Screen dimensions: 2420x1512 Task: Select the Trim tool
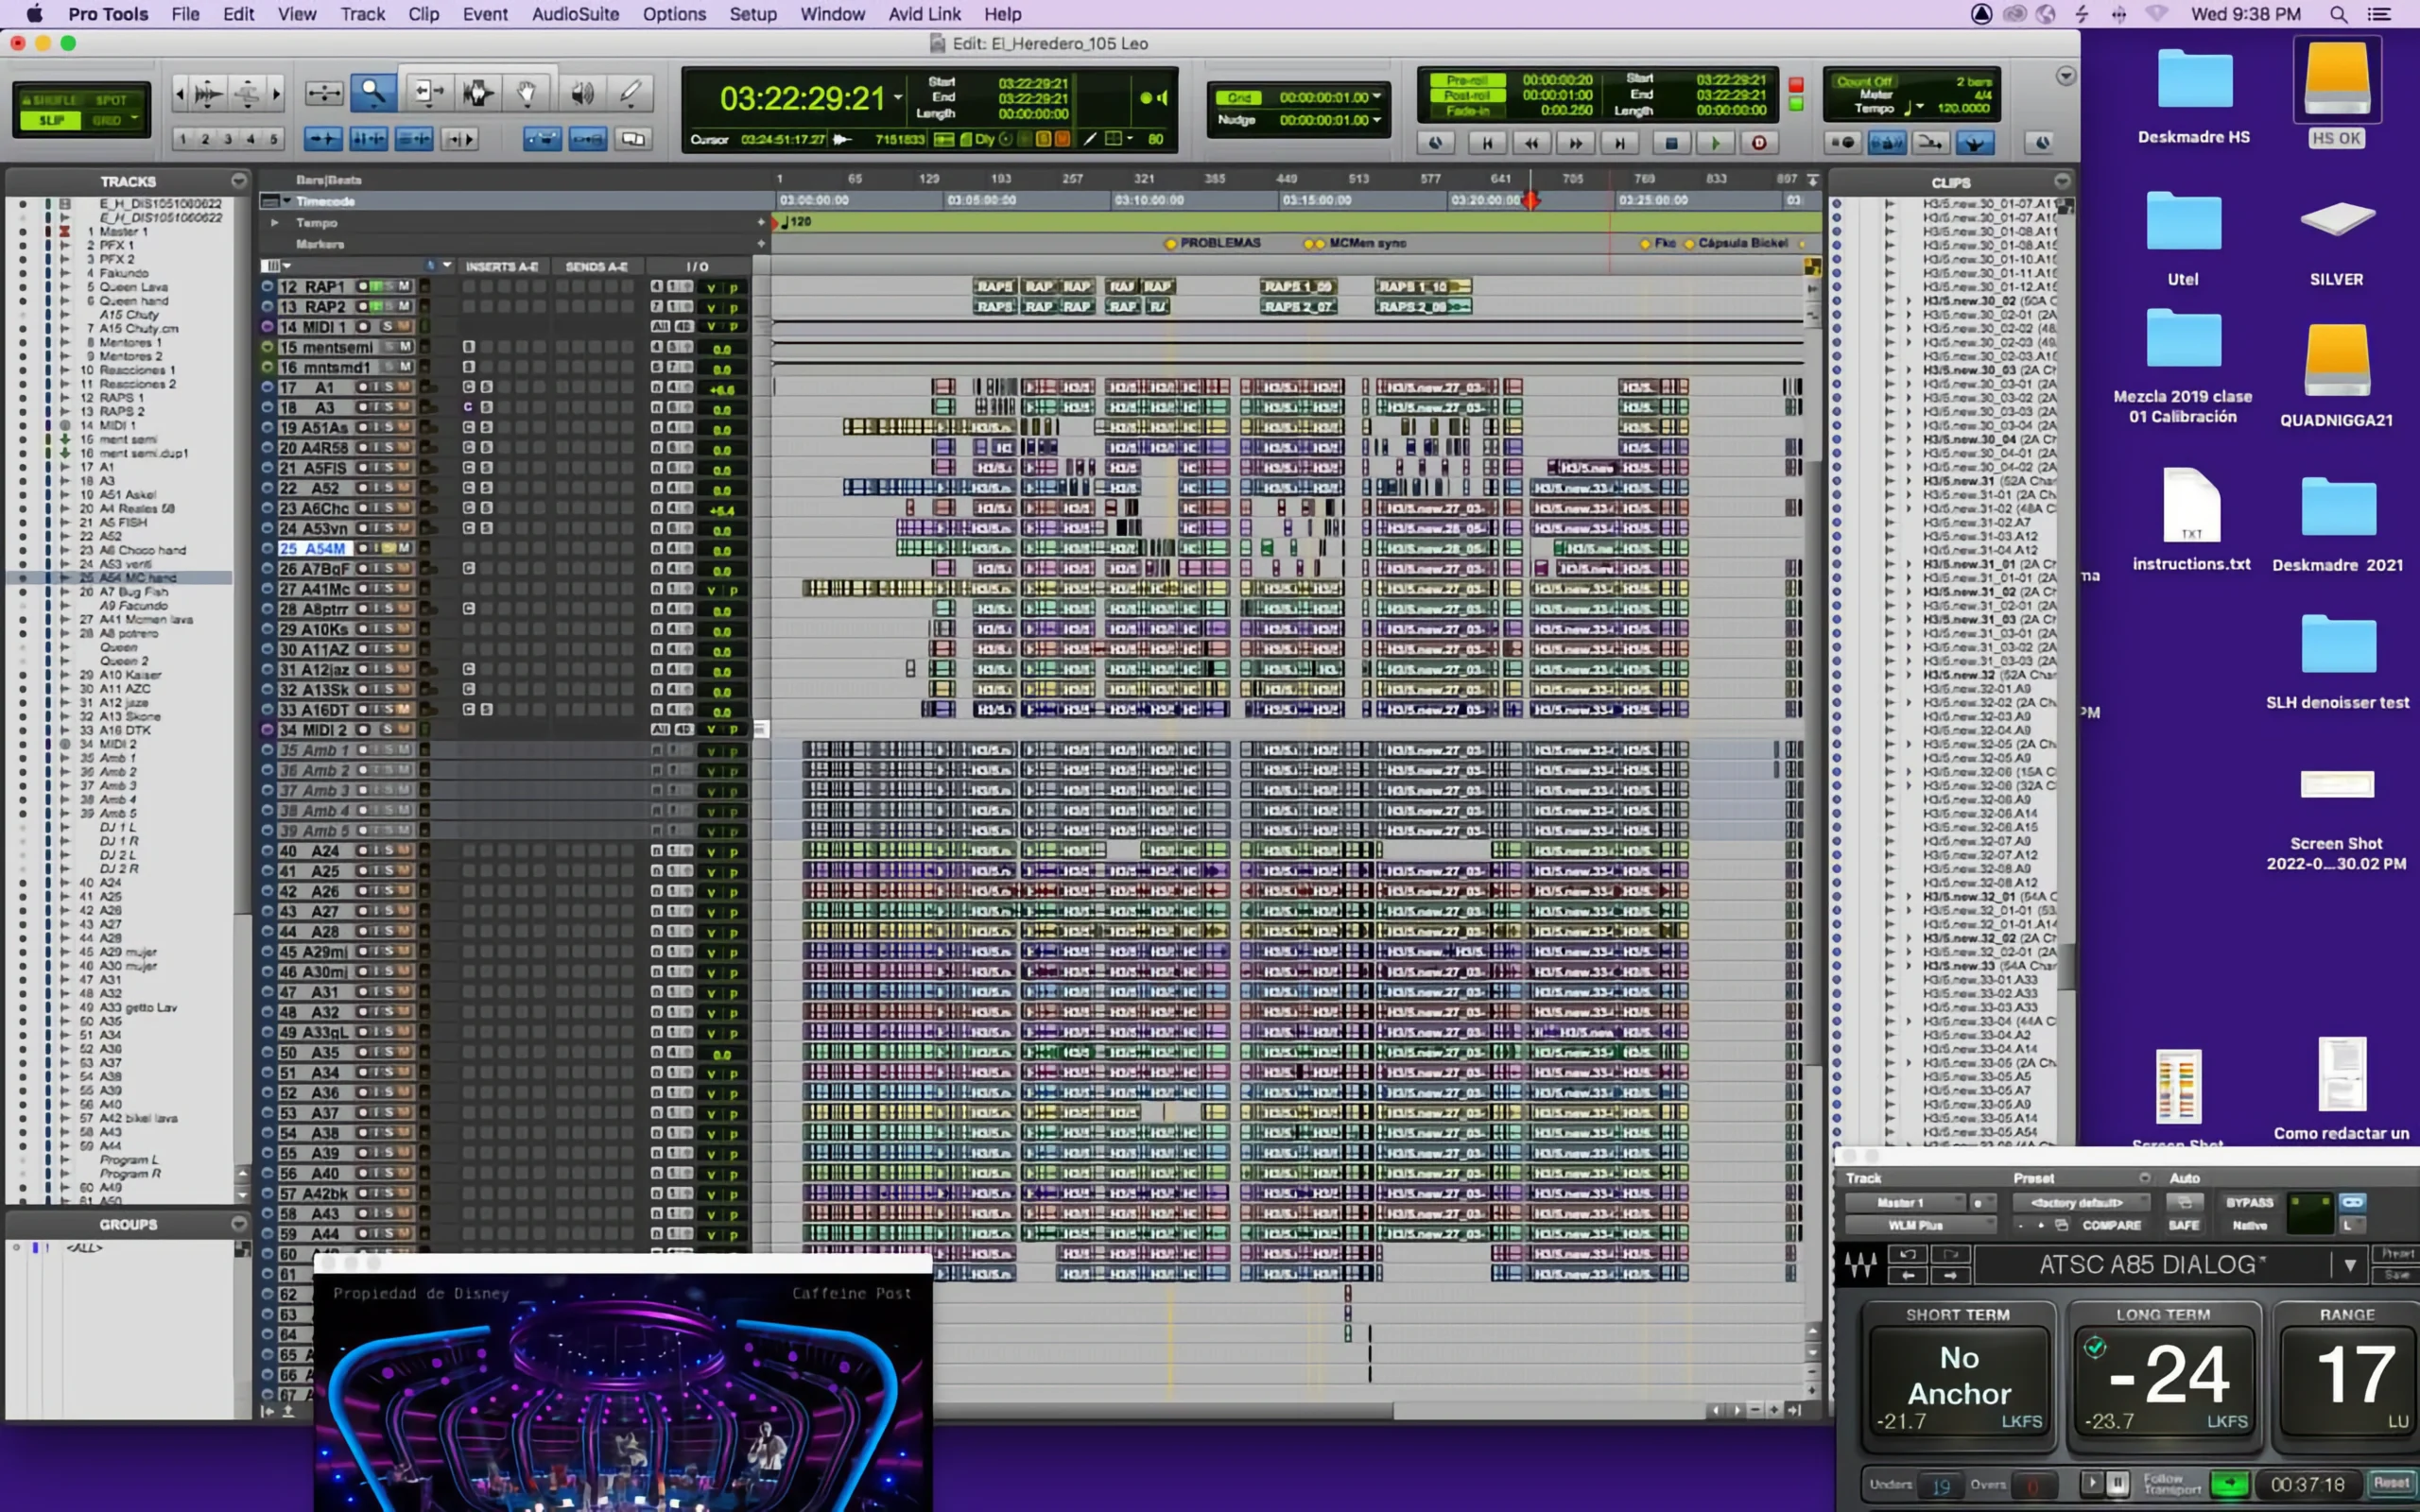[x=428, y=93]
